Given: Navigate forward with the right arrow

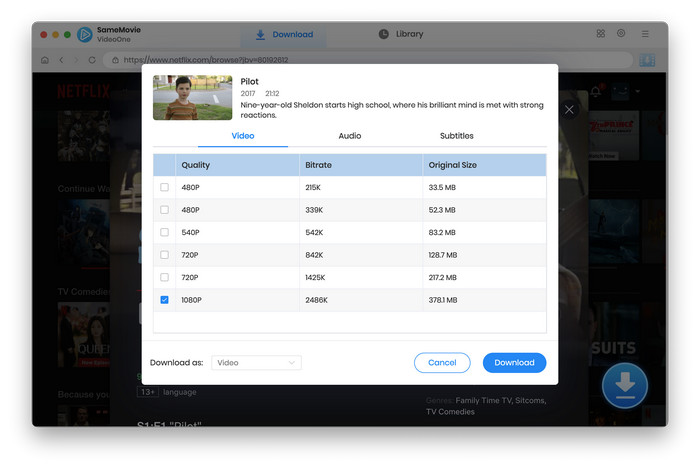Looking at the screenshot, I should coord(76,60).
